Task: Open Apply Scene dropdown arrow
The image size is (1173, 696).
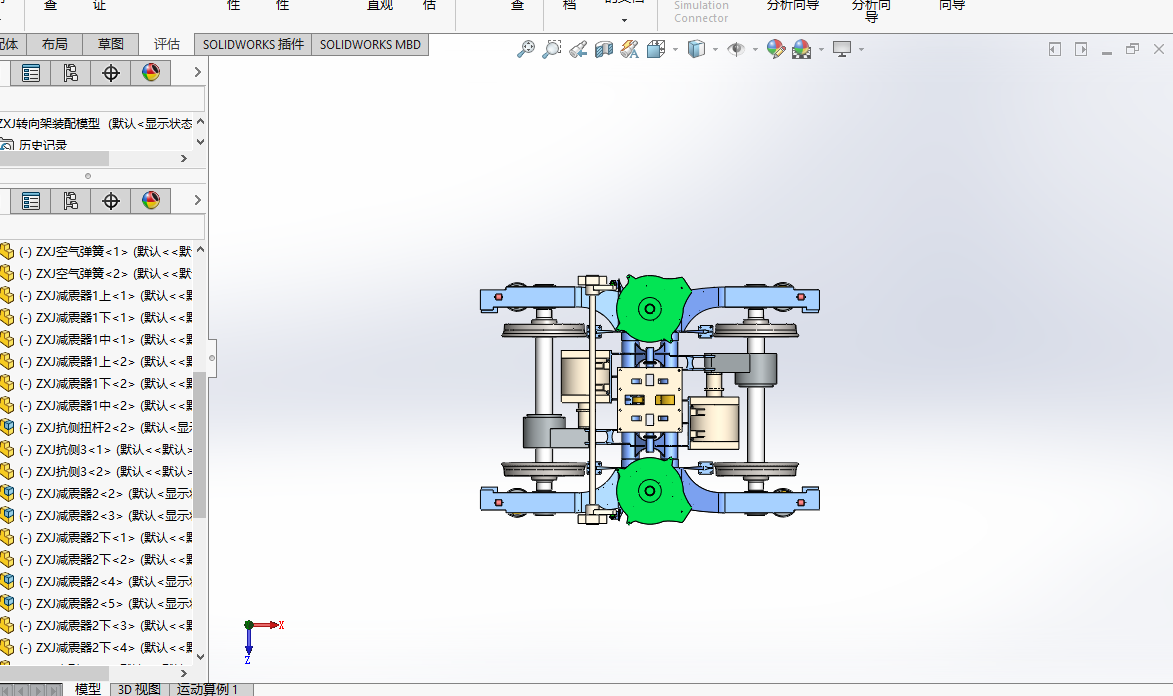Action: pos(821,49)
